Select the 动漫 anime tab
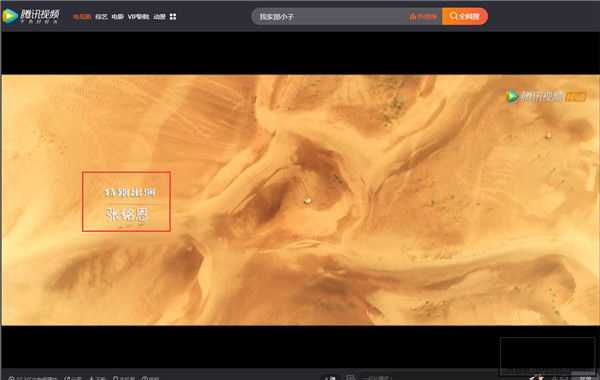This screenshot has width=600, height=380. (x=159, y=17)
